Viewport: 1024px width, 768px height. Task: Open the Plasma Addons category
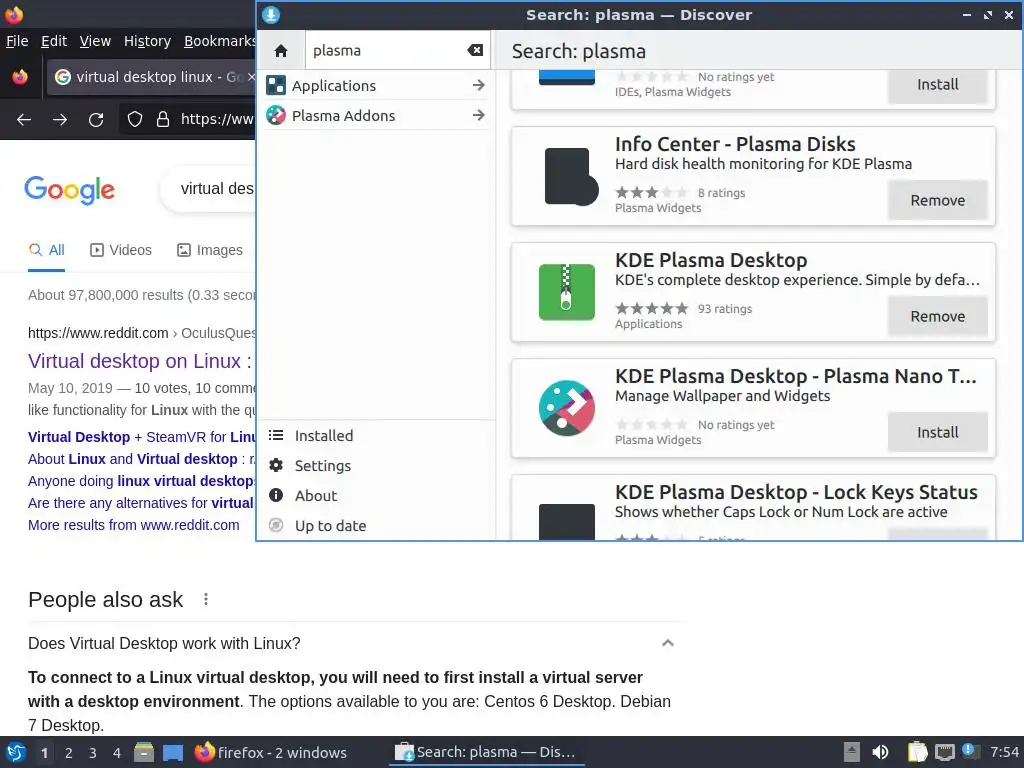376,116
